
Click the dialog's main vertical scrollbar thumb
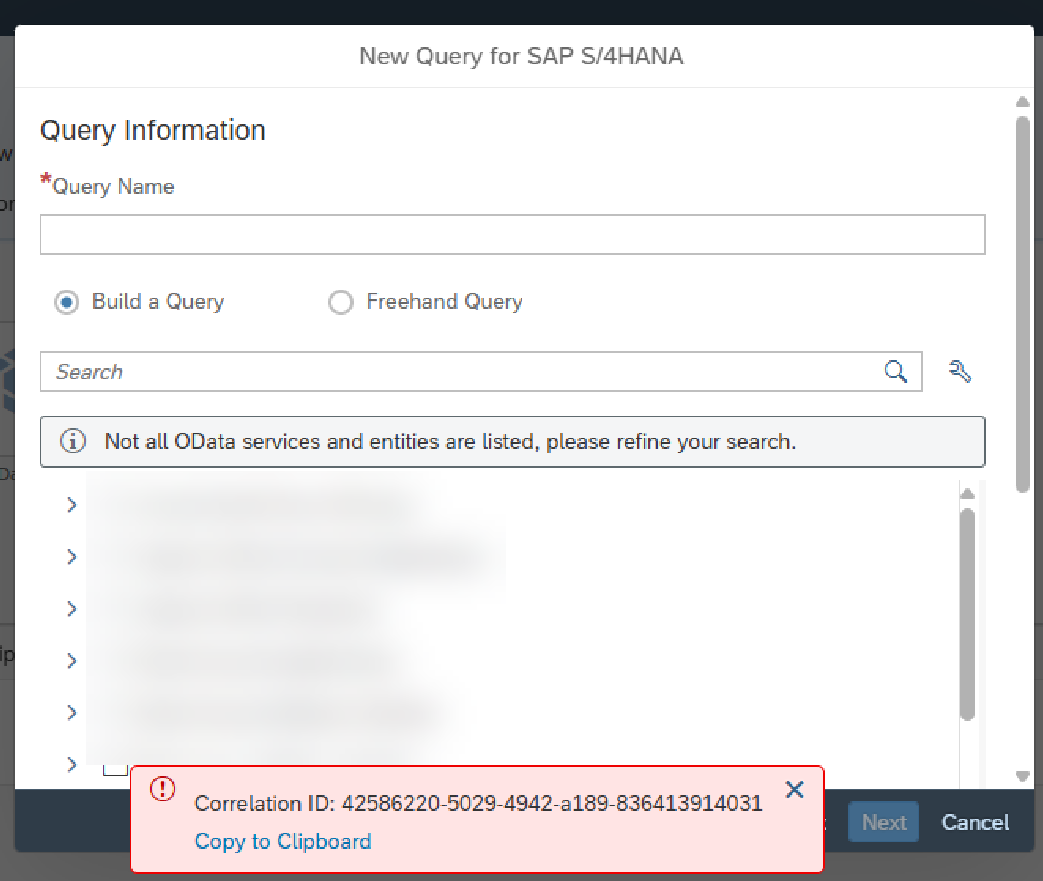[x=1022, y=304]
